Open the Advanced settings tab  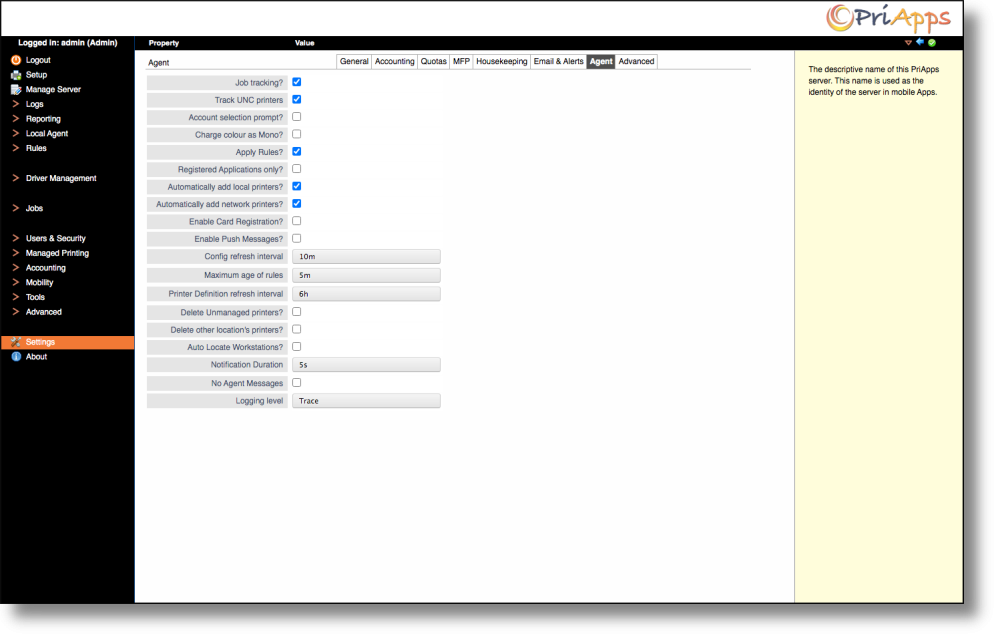636,61
